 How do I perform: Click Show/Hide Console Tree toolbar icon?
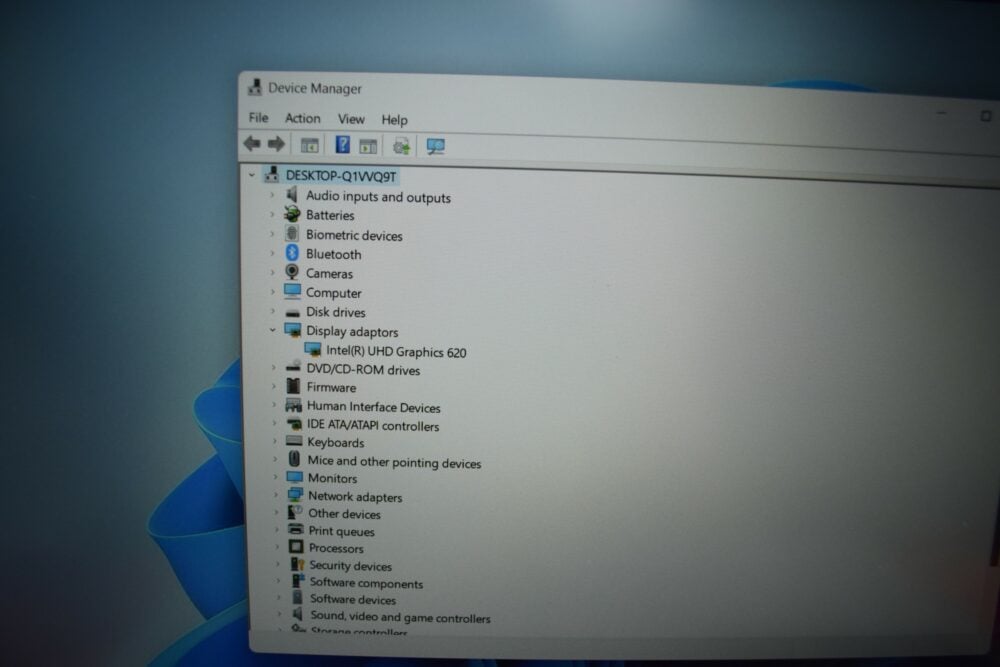[x=309, y=145]
